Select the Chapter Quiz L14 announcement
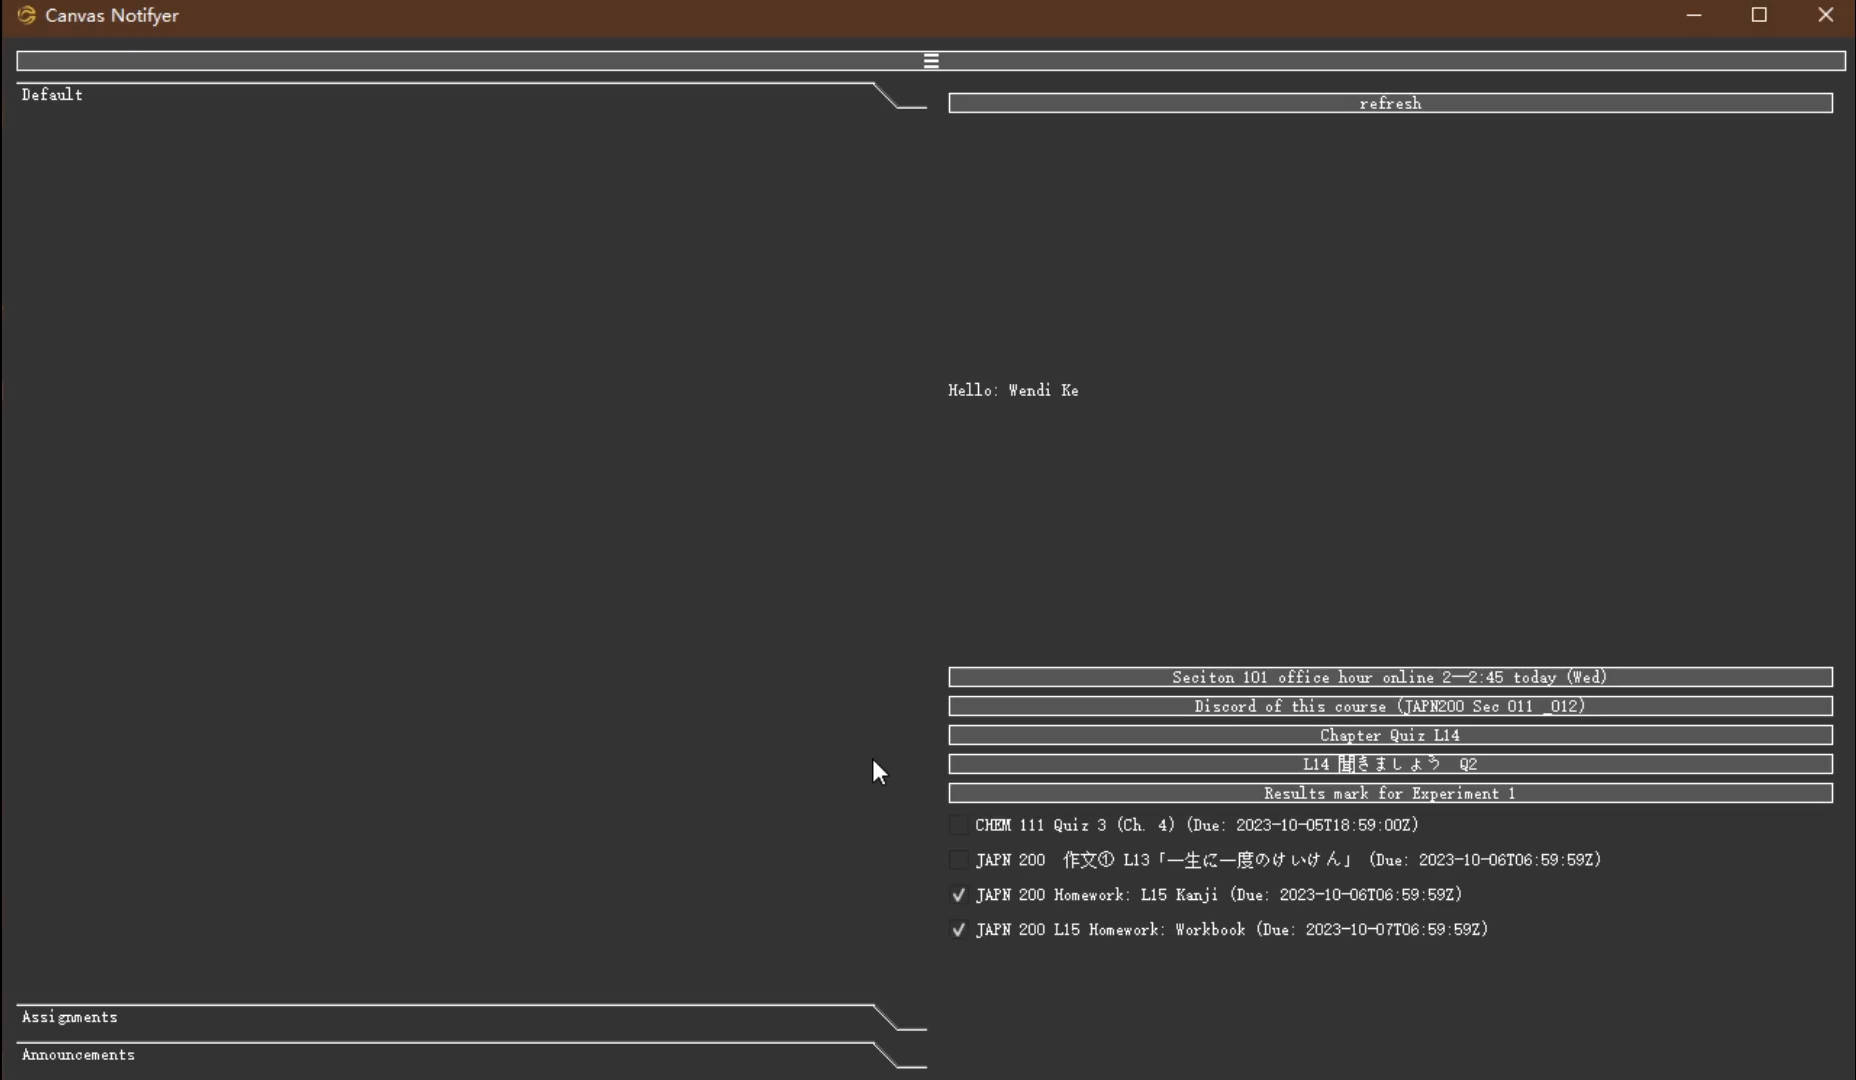Screen dimensions: 1856x1080 1389,735
